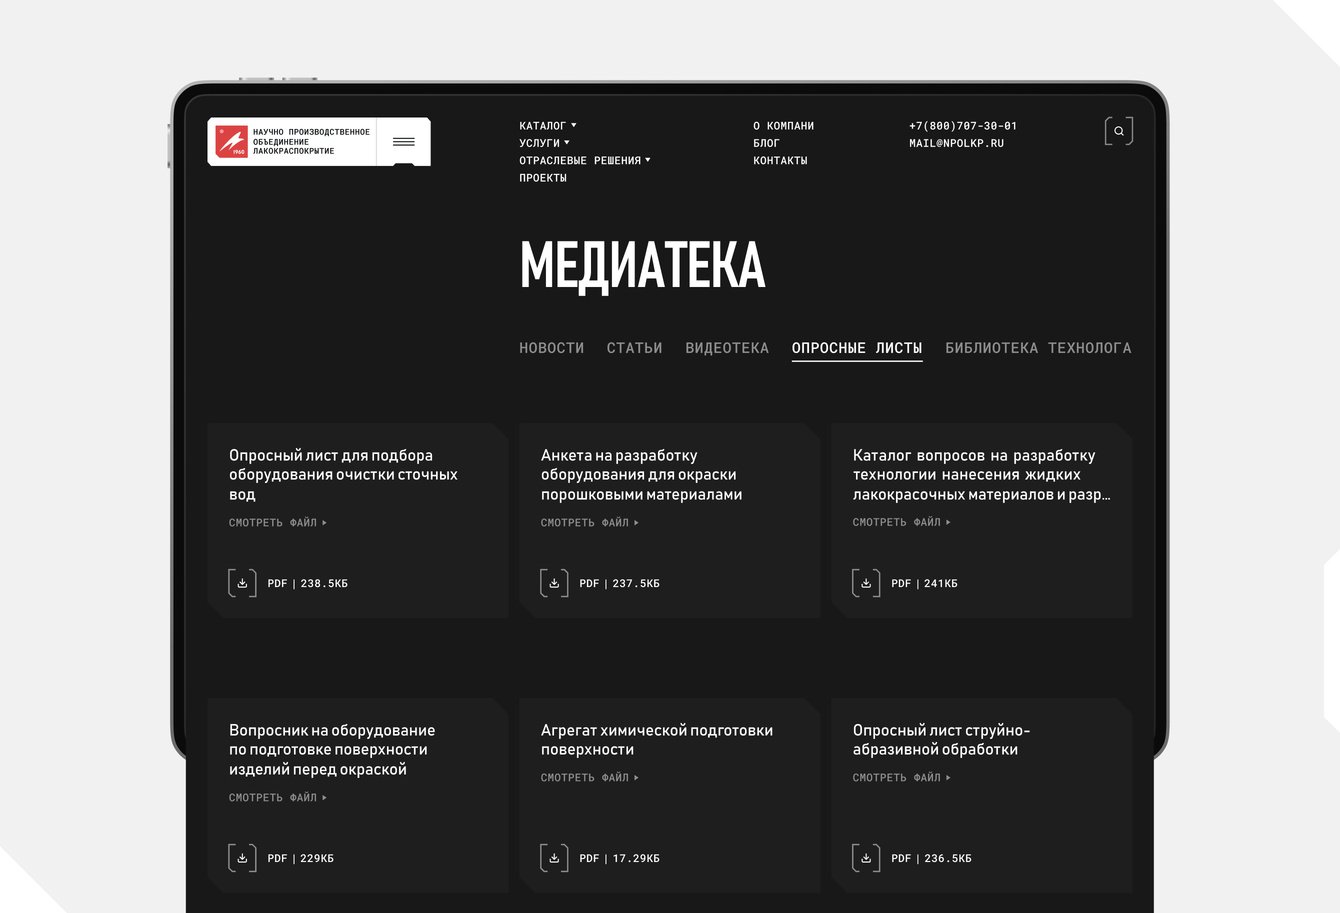1340x913 pixels.
Task: Open Каталог вопросов на разработку title
Action: (982, 475)
